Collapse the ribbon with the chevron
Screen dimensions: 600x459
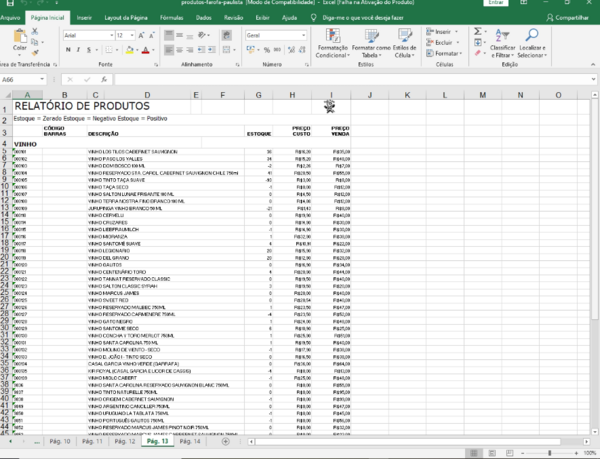coord(593,65)
